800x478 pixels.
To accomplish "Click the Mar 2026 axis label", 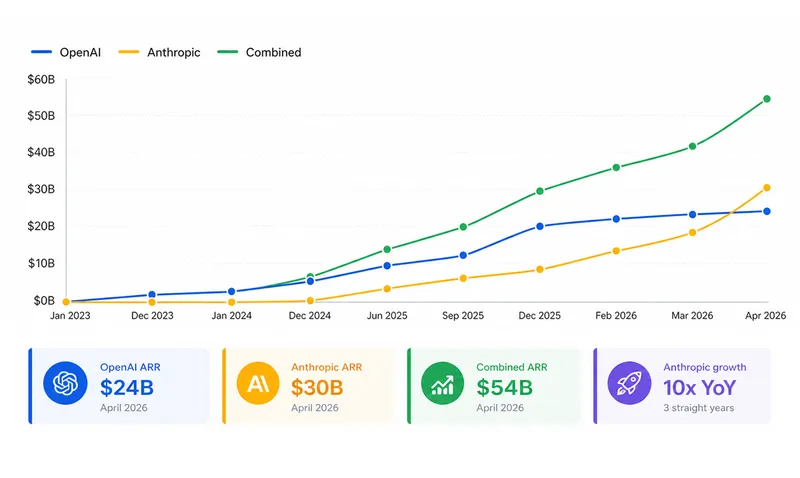I will coord(692,316).
